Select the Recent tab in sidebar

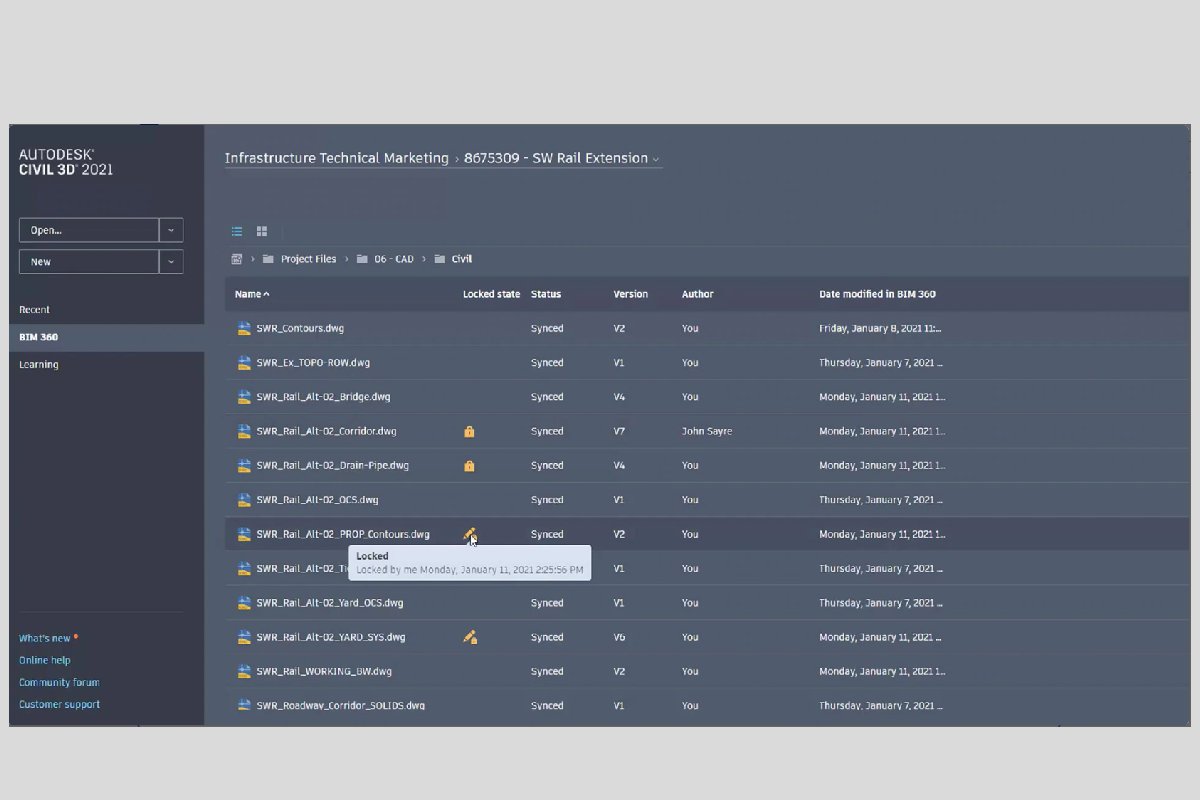click(x=34, y=310)
